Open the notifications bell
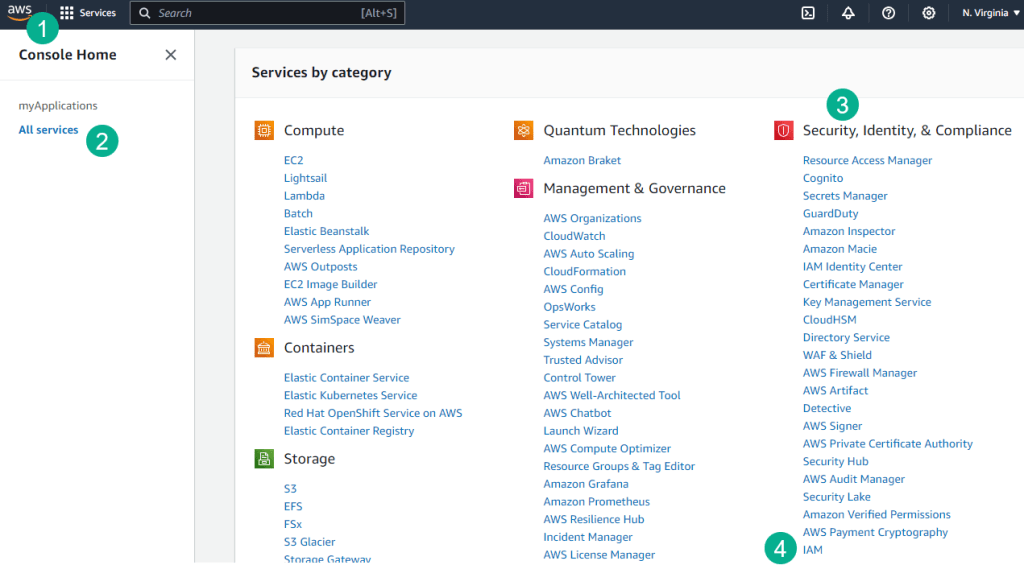This screenshot has height=565, width=1024. (848, 13)
